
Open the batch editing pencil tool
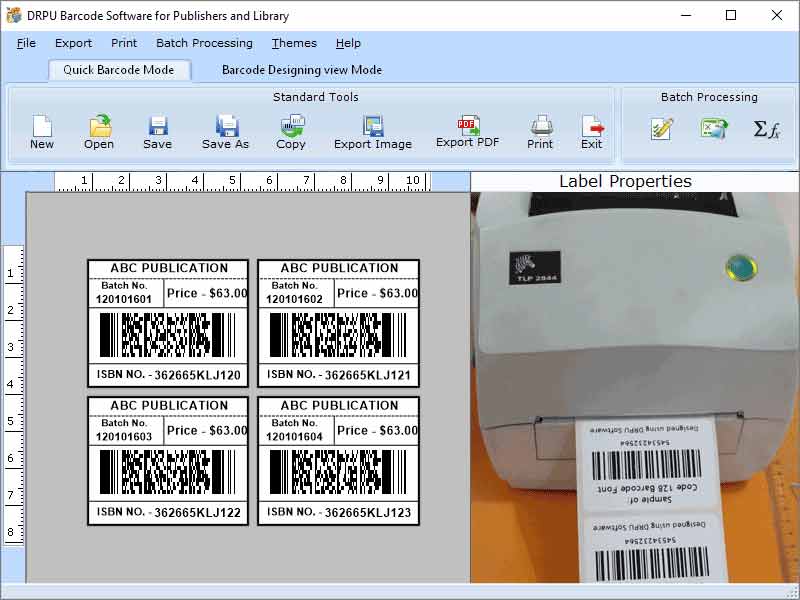pyautogui.click(x=661, y=130)
